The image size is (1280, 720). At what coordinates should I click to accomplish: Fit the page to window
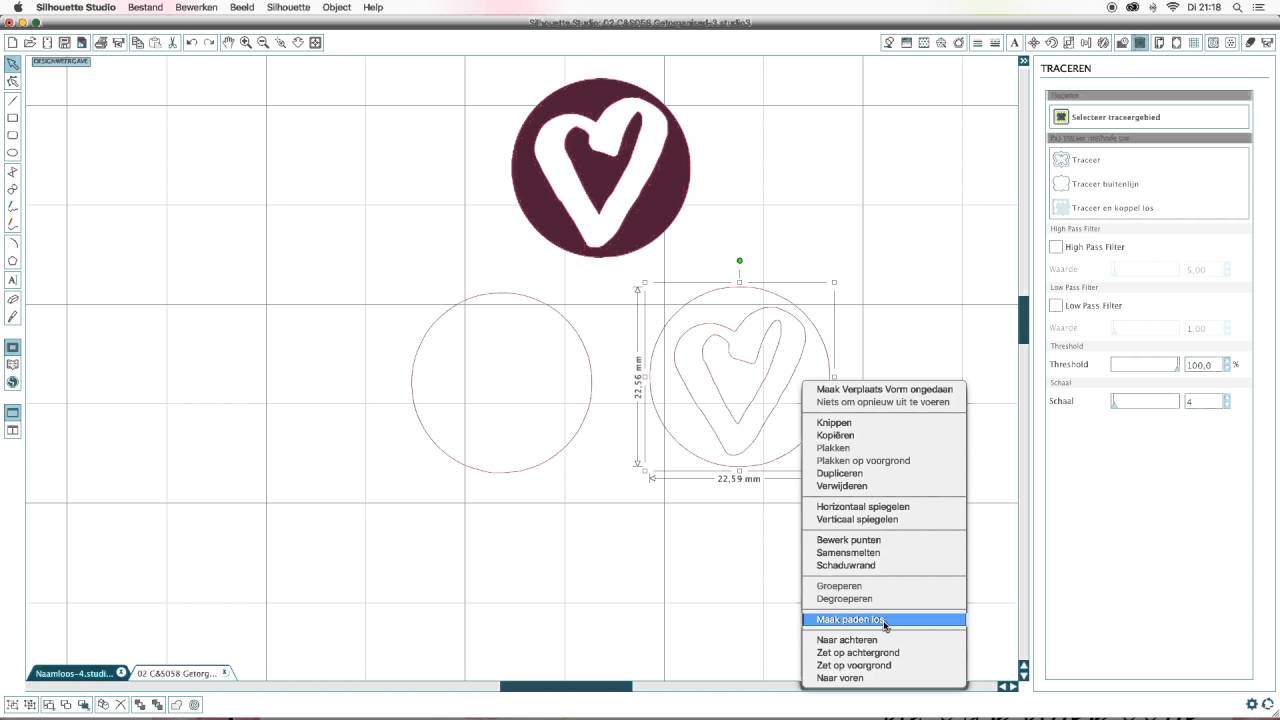tap(316, 43)
